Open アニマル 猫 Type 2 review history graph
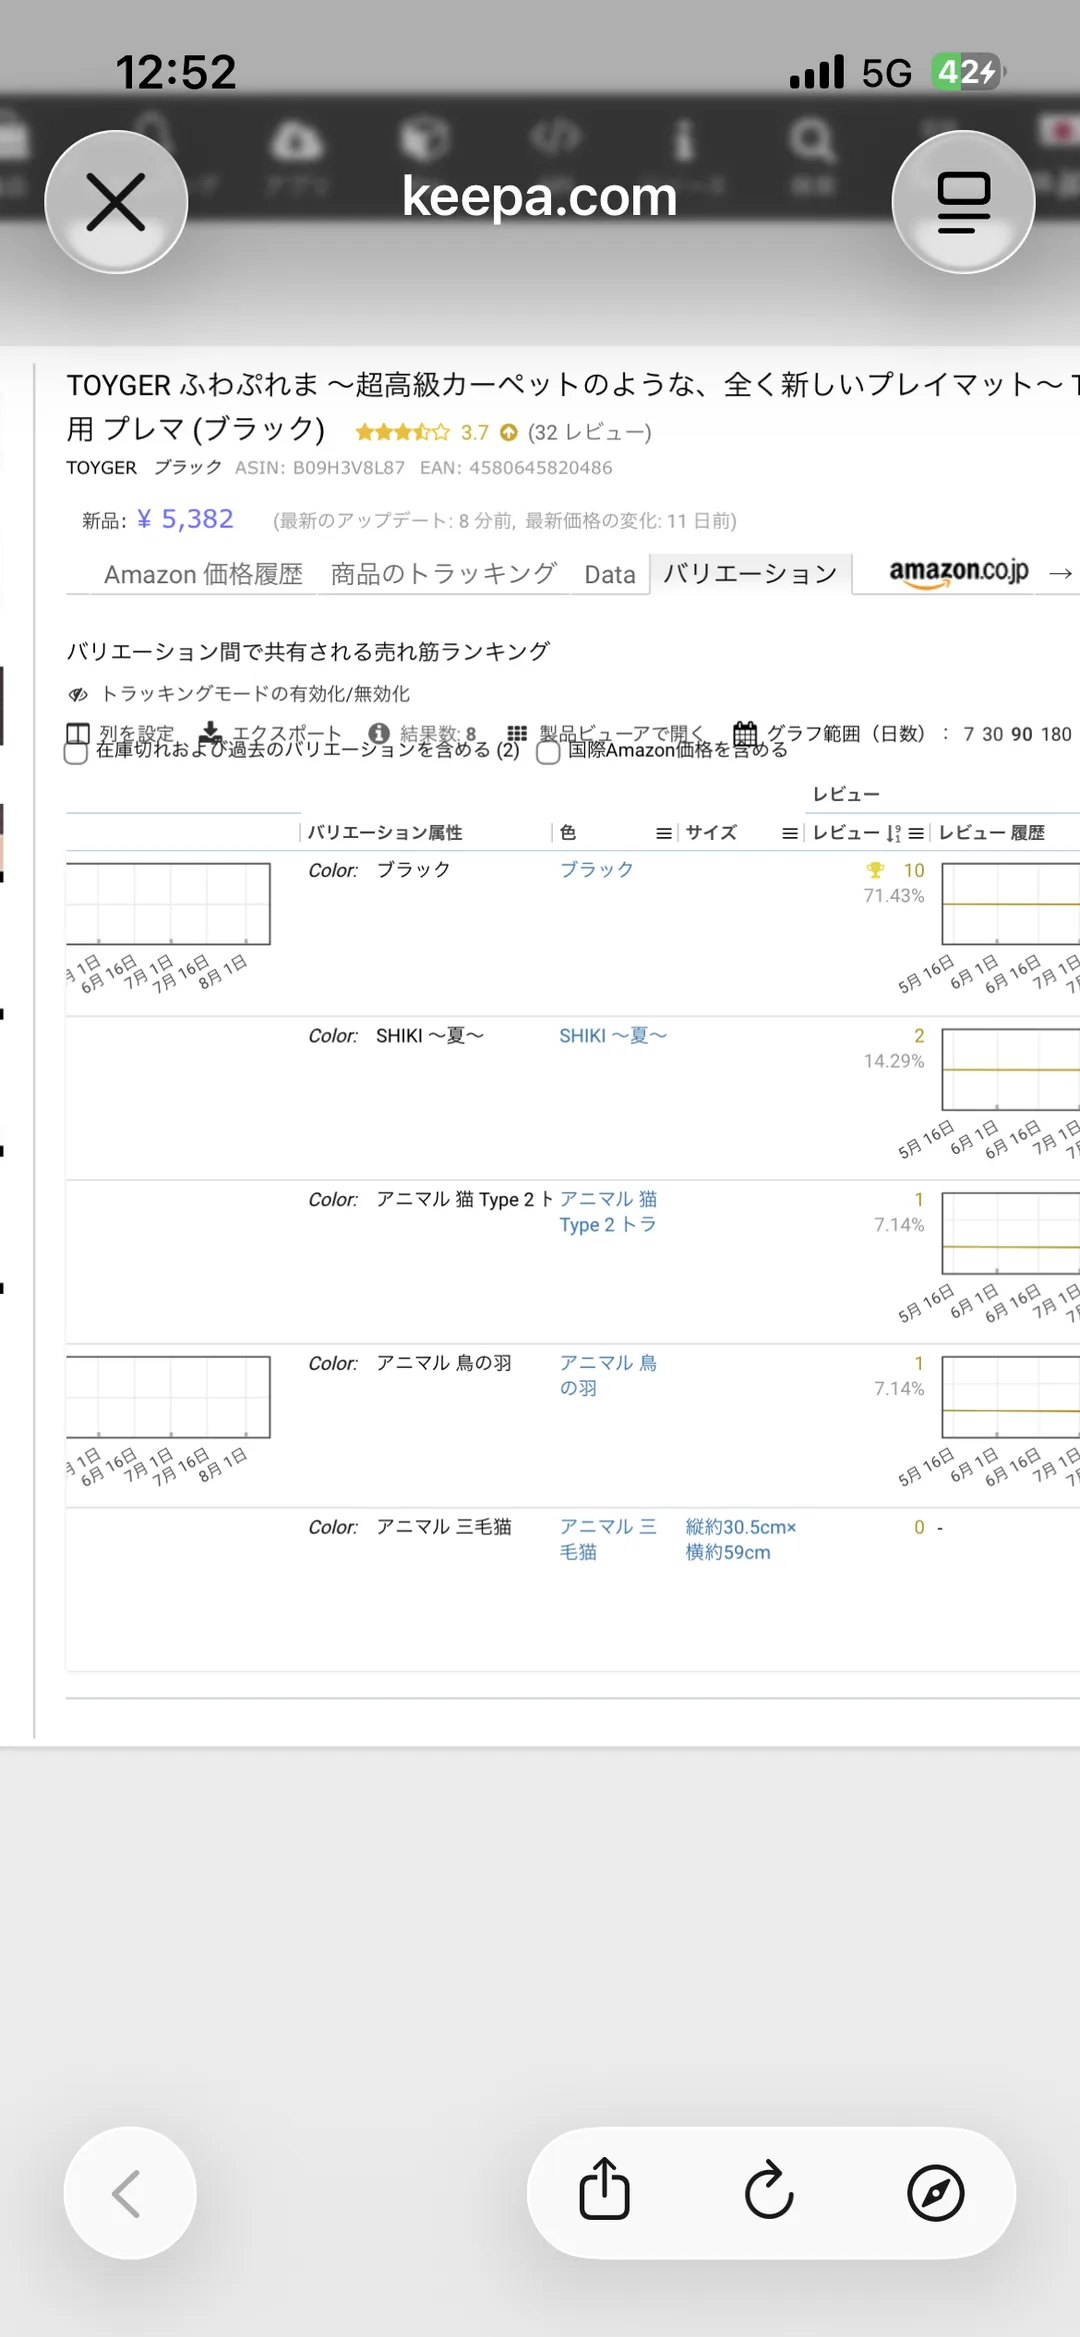Image resolution: width=1080 pixels, height=2337 pixels. (x=1010, y=1233)
